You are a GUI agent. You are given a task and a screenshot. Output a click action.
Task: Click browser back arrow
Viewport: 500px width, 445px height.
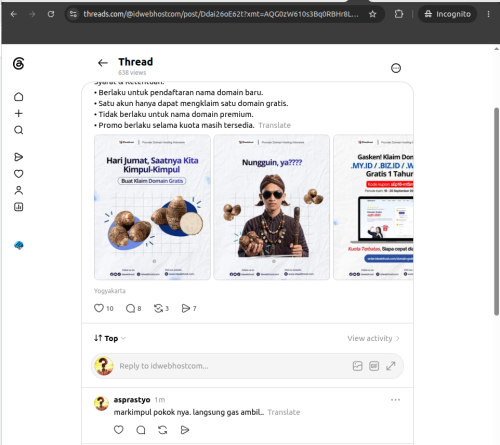pyautogui.click(x=14, y=14)
